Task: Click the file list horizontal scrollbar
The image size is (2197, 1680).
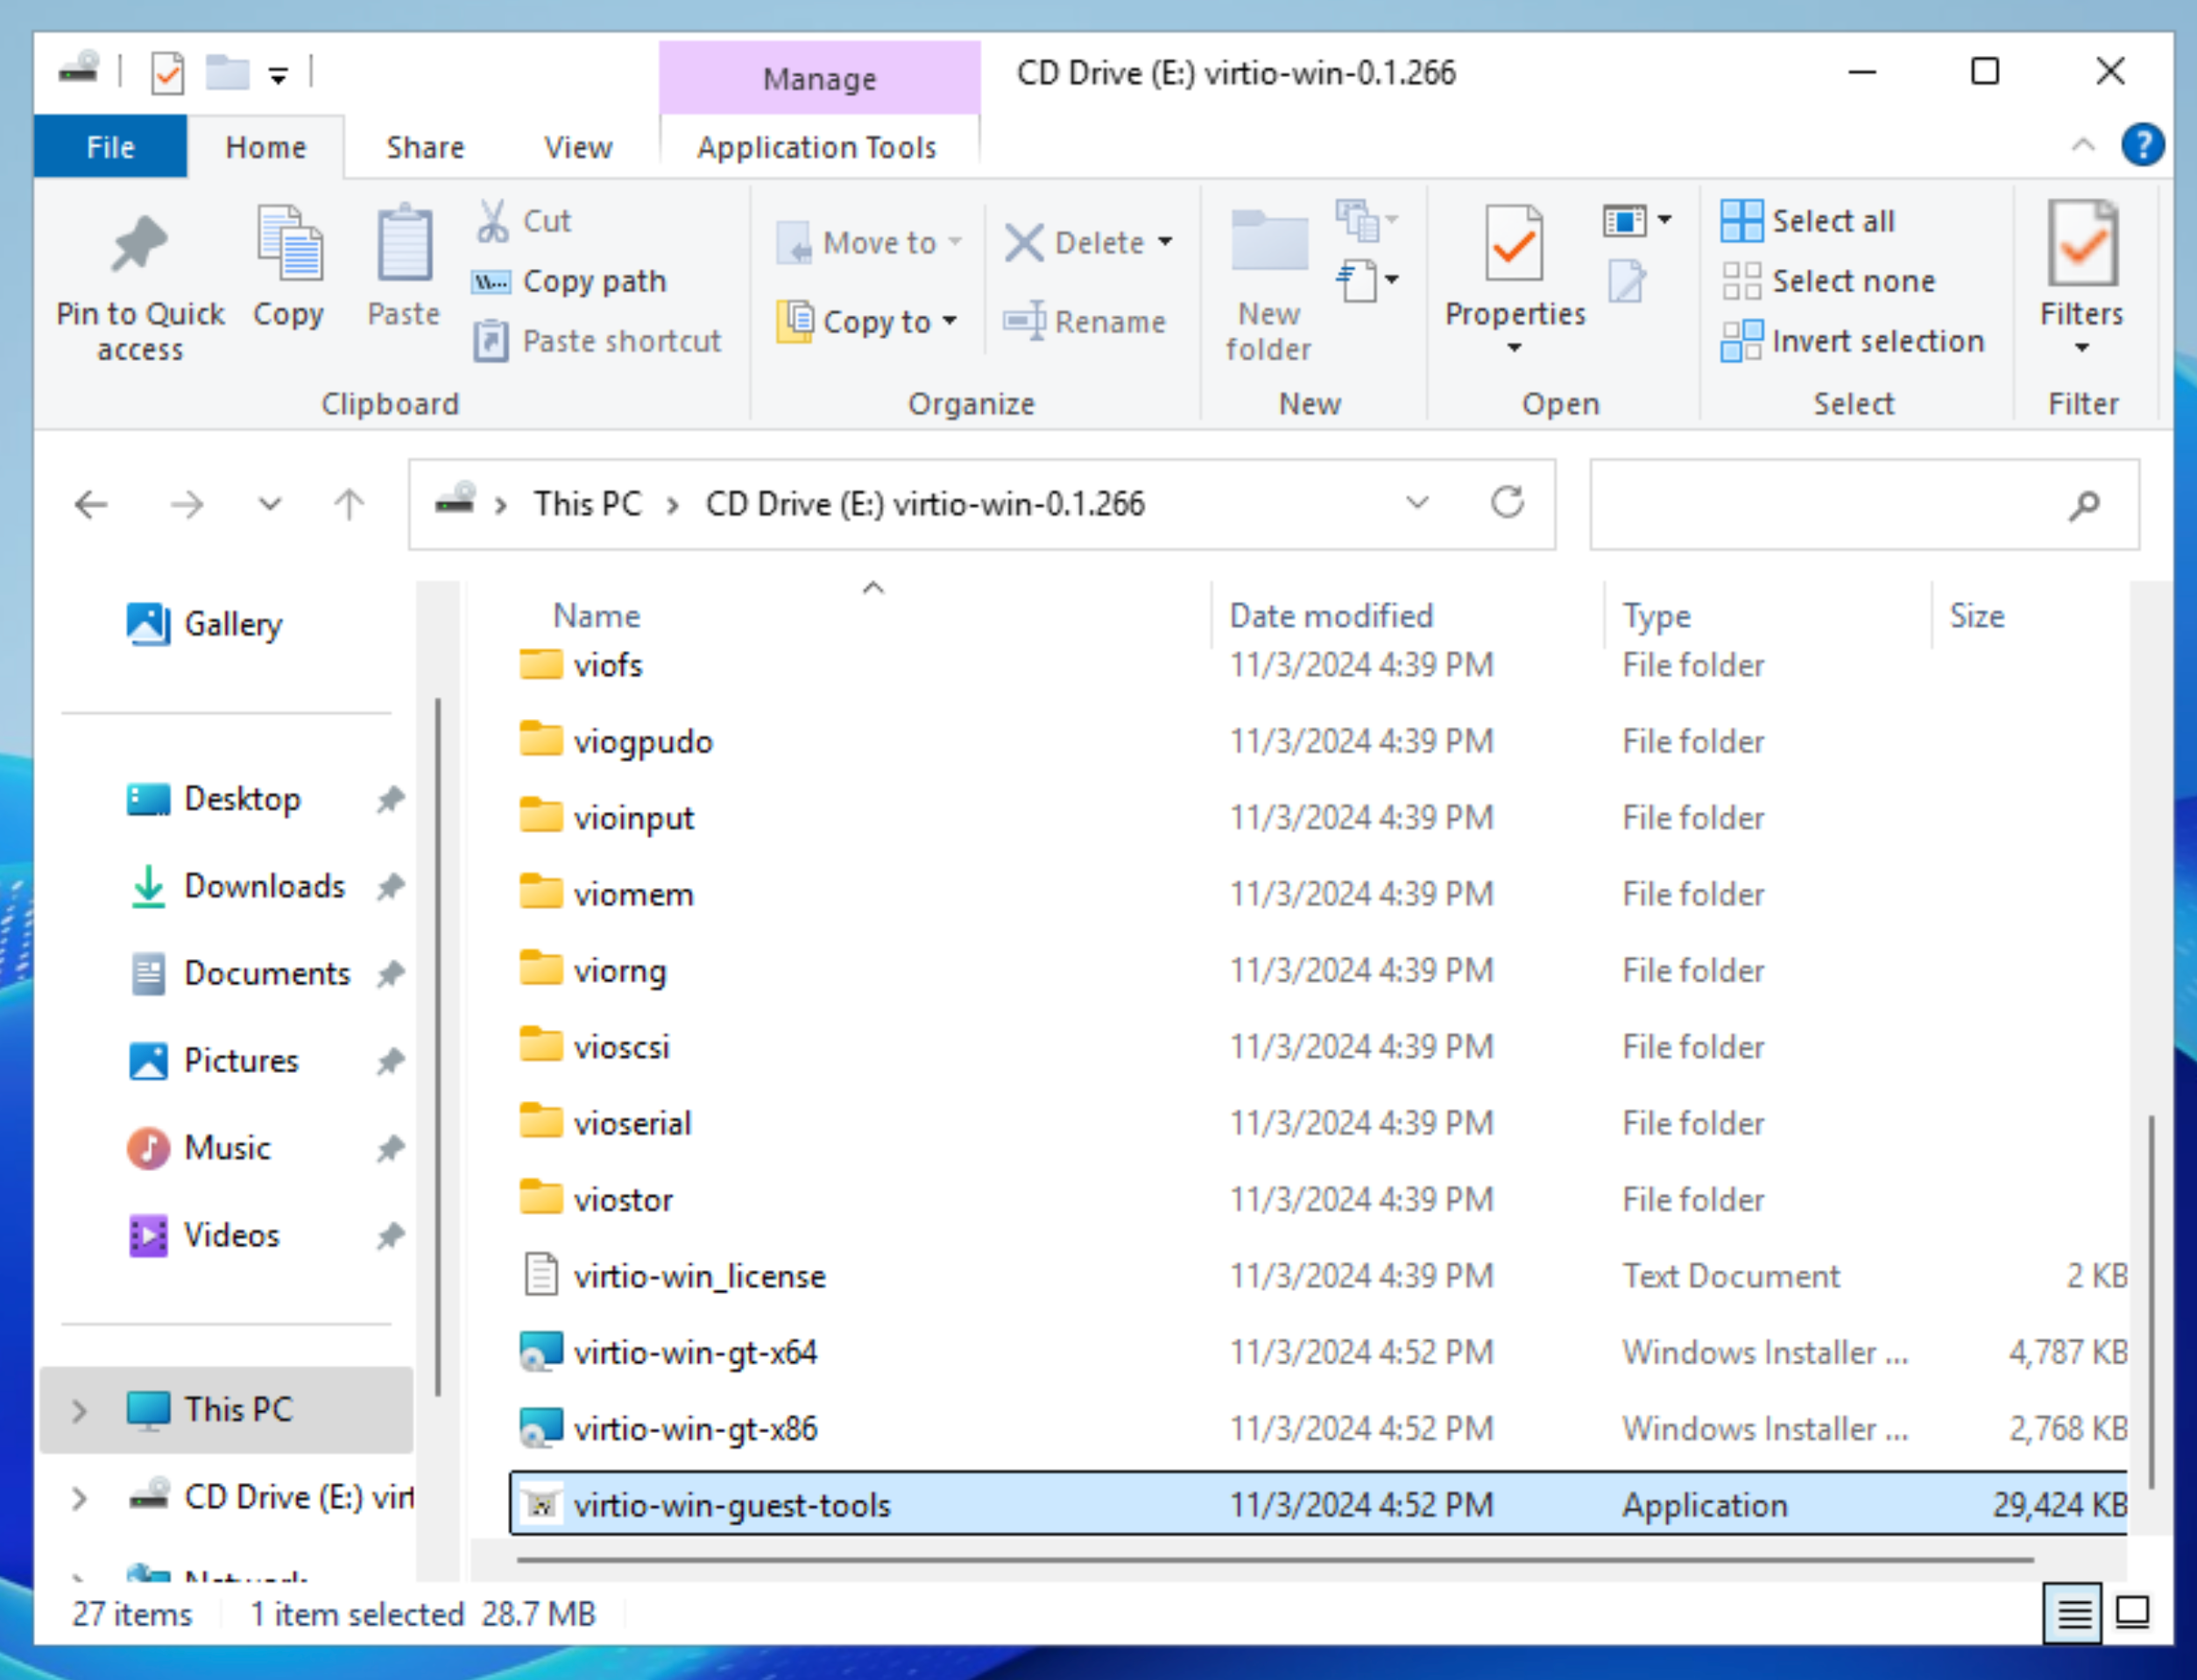Action: tap(1275, 1558)
